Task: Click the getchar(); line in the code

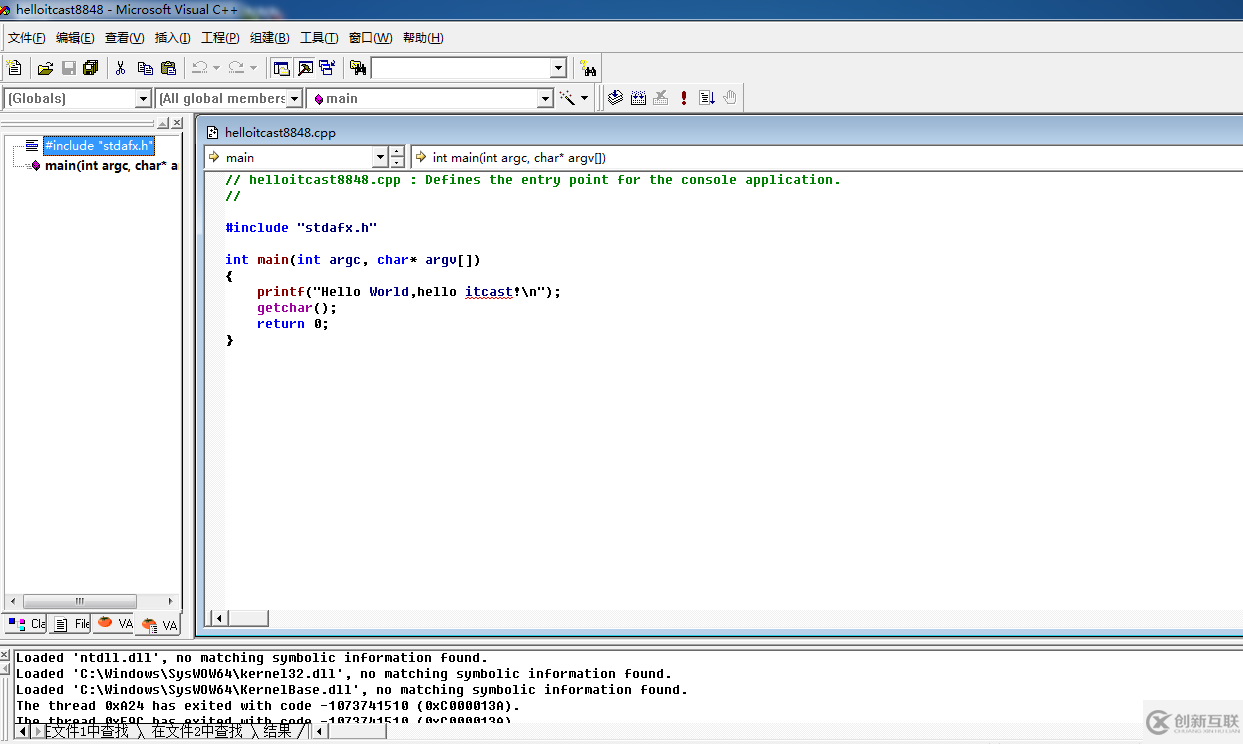Action: [297, 308]
